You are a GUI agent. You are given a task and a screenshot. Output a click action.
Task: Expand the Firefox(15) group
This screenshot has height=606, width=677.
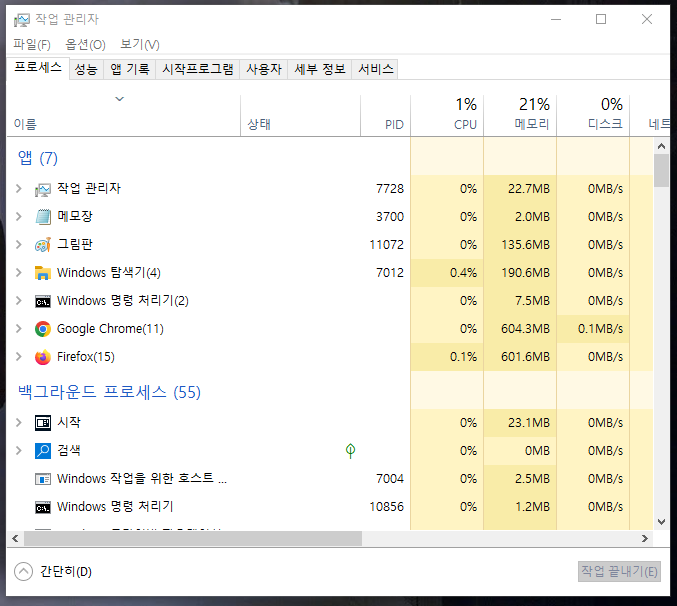click(x=19, y=357)
